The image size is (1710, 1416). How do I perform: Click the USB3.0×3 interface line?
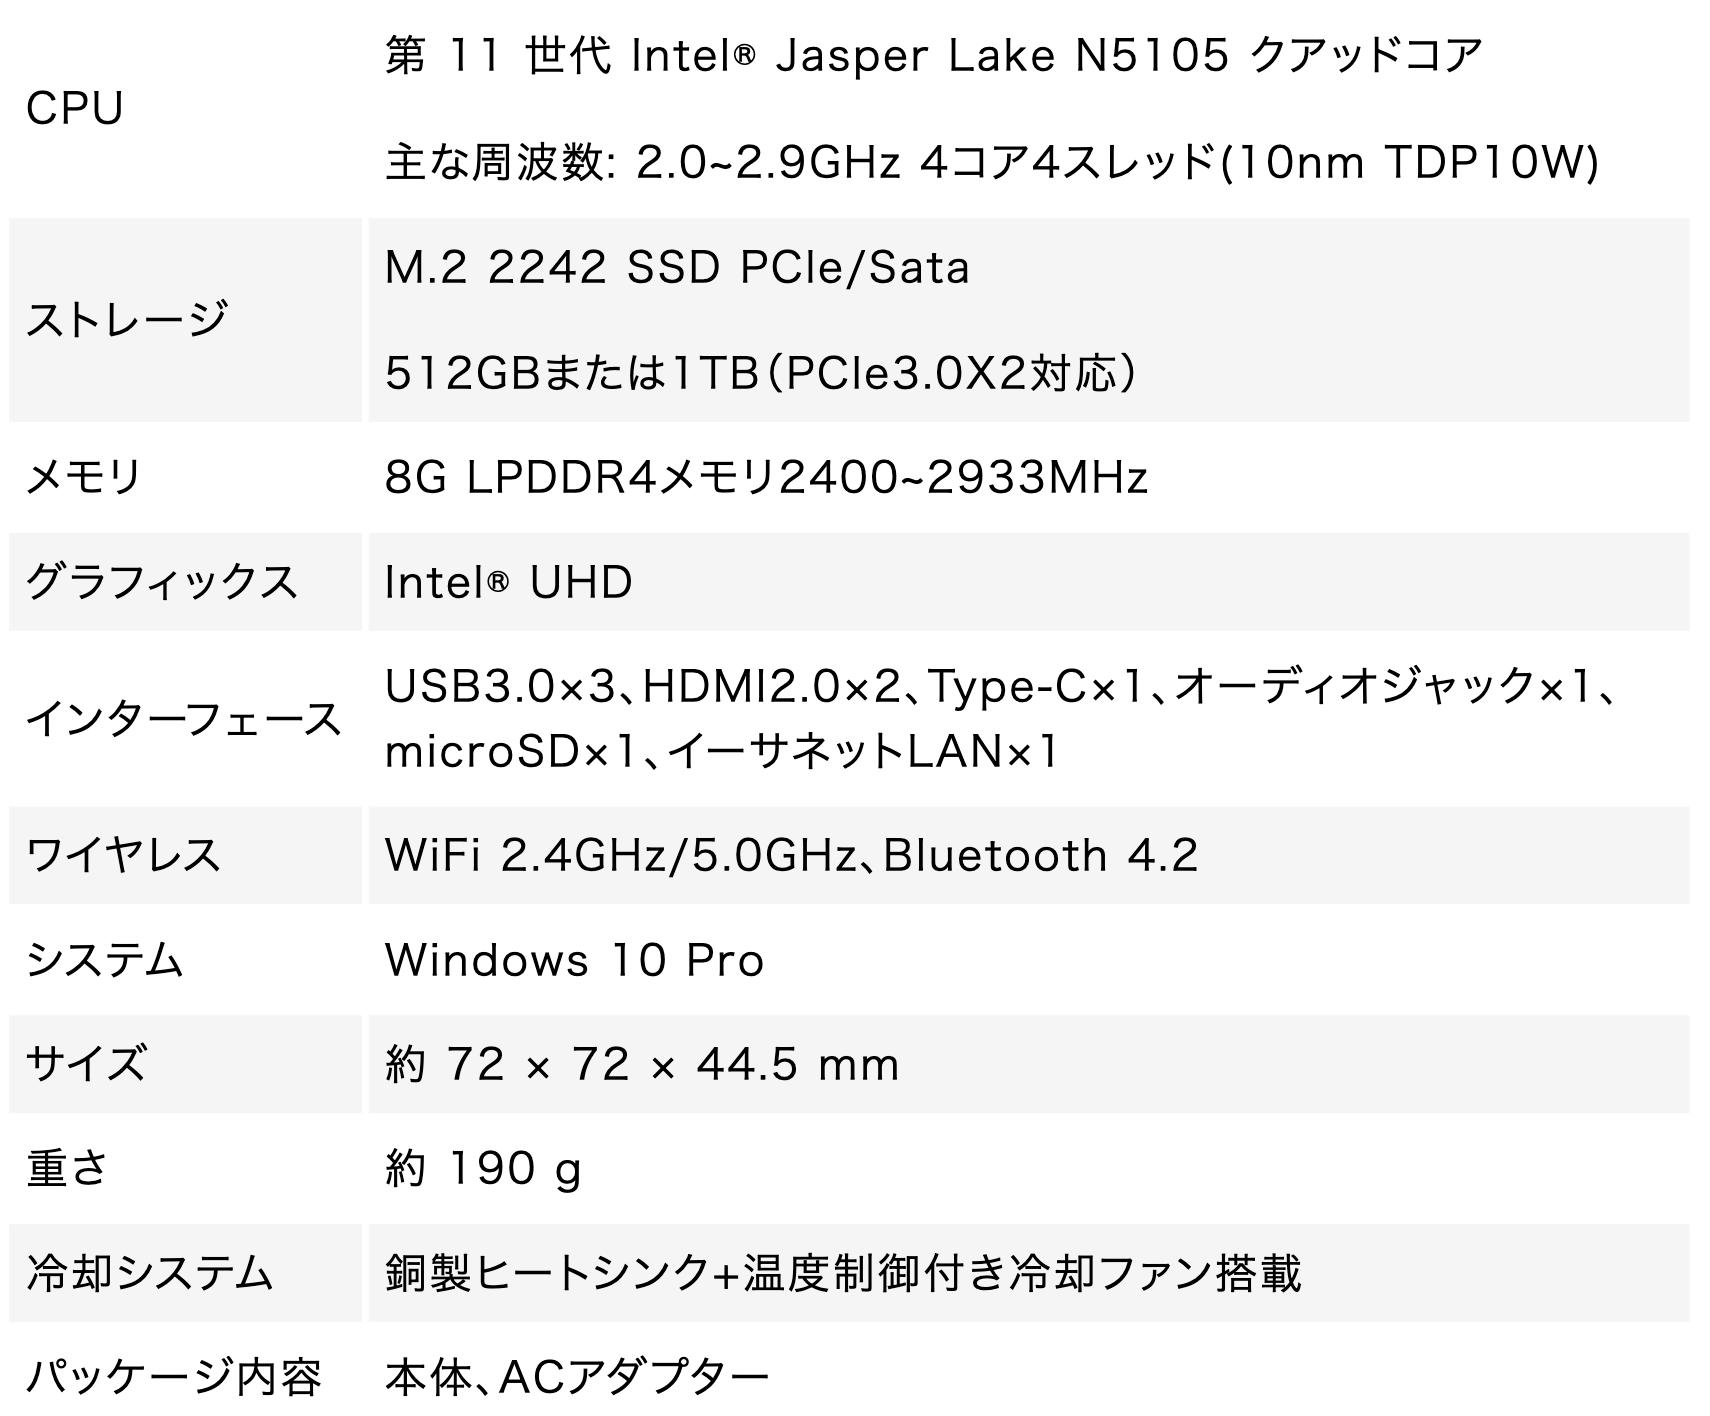coord(1000,686)
